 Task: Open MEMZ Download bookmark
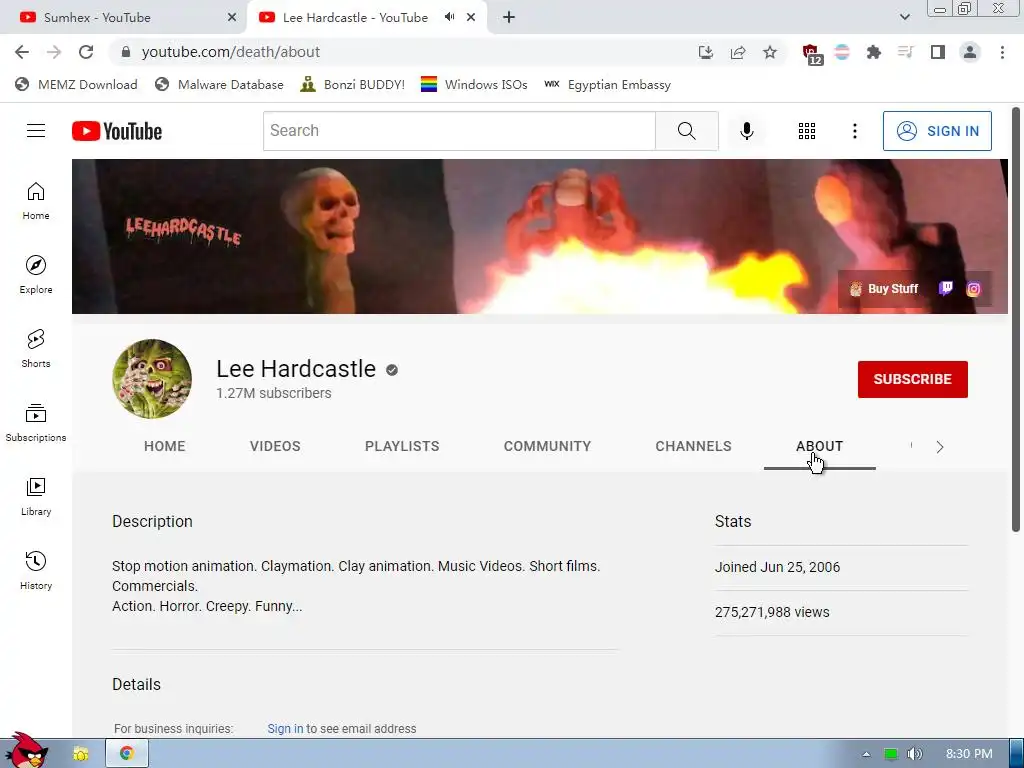pyautogui.click(x=76, y=84)
